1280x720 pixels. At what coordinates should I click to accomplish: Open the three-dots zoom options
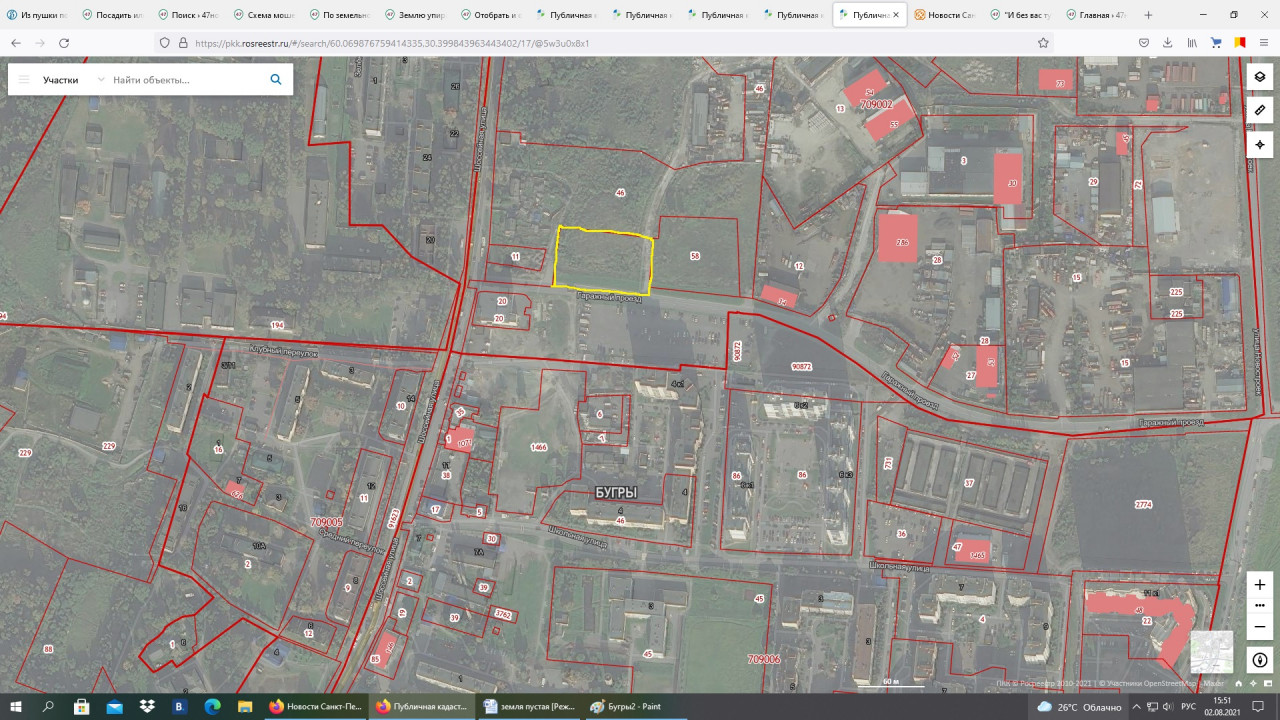(1259, 605)
